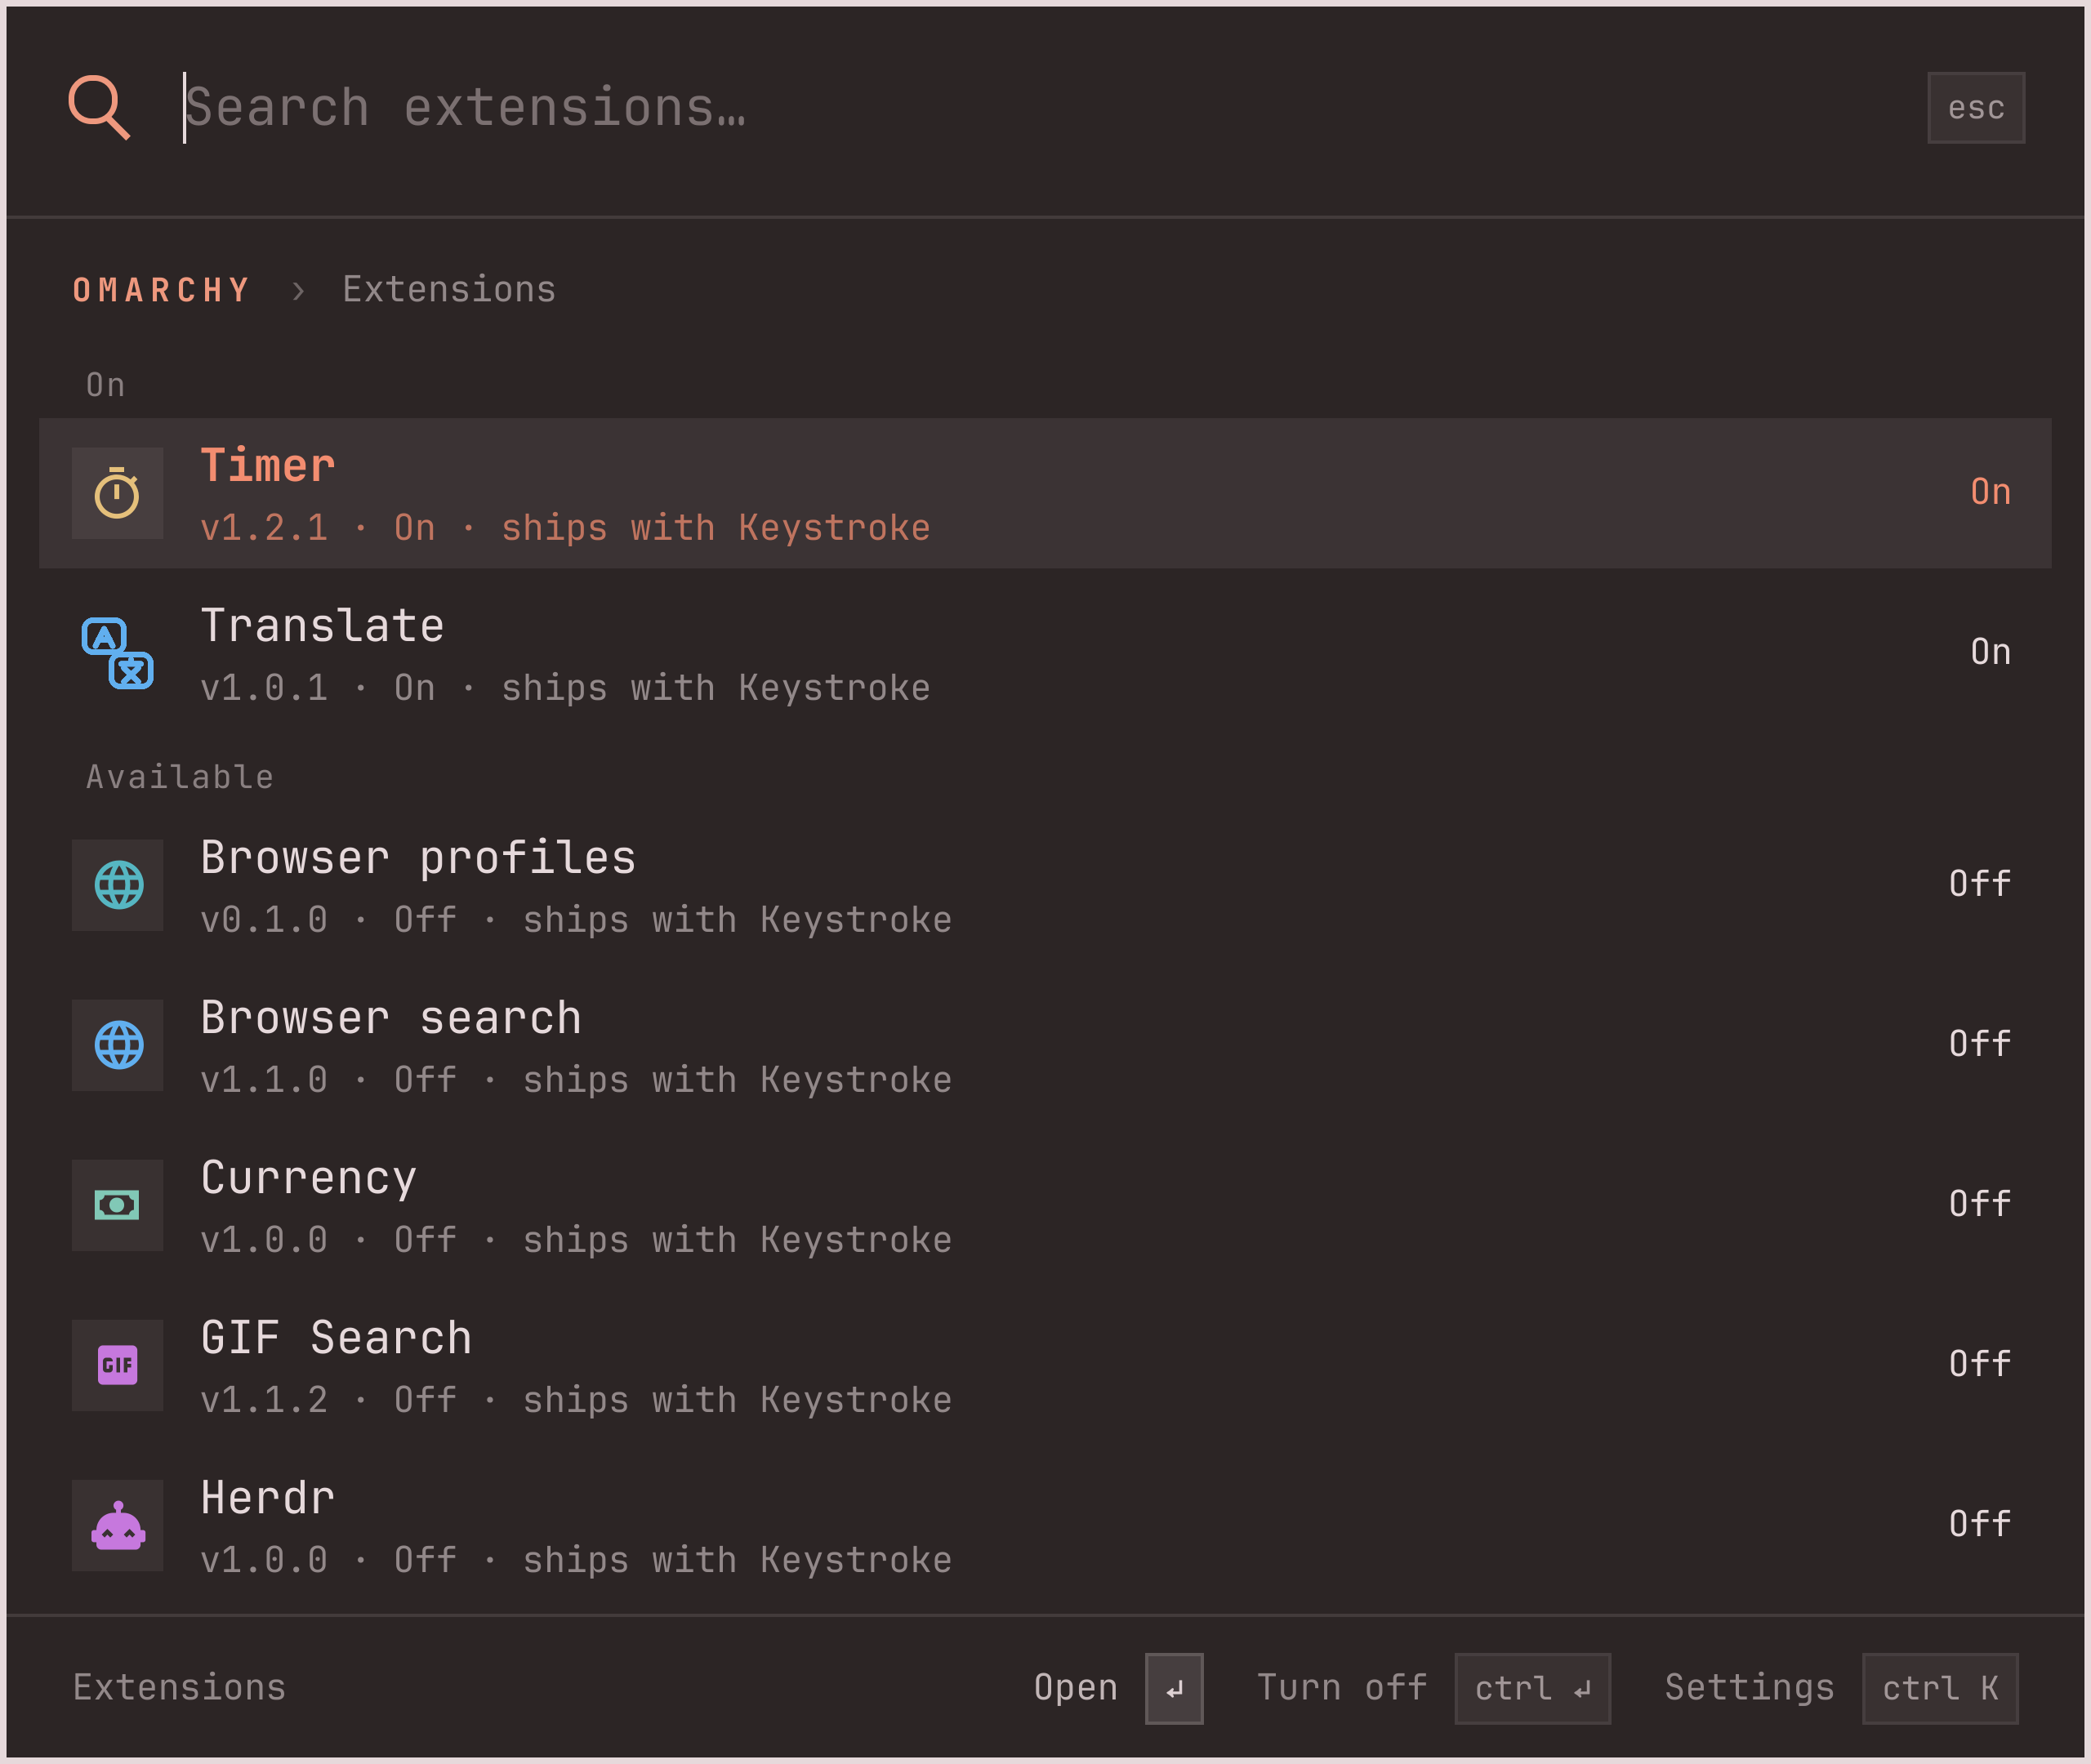This screenshot has width=2091, height=1764.
Task: Click the ctrl return shortcut key
Action: coord(1532,1689)
